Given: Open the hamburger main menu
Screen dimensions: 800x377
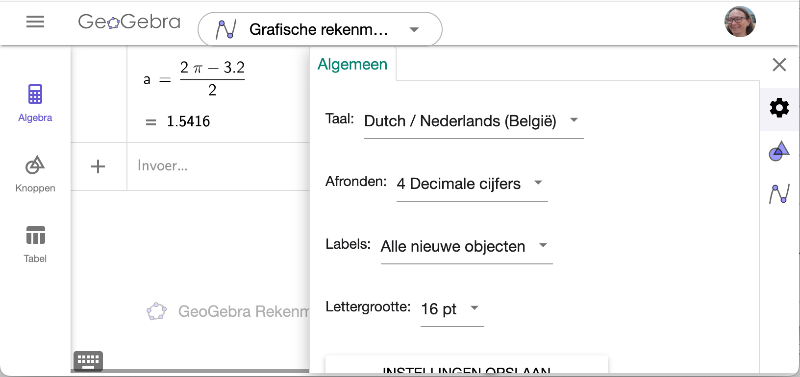Looking at the screenshot, I should coord(35,21).
